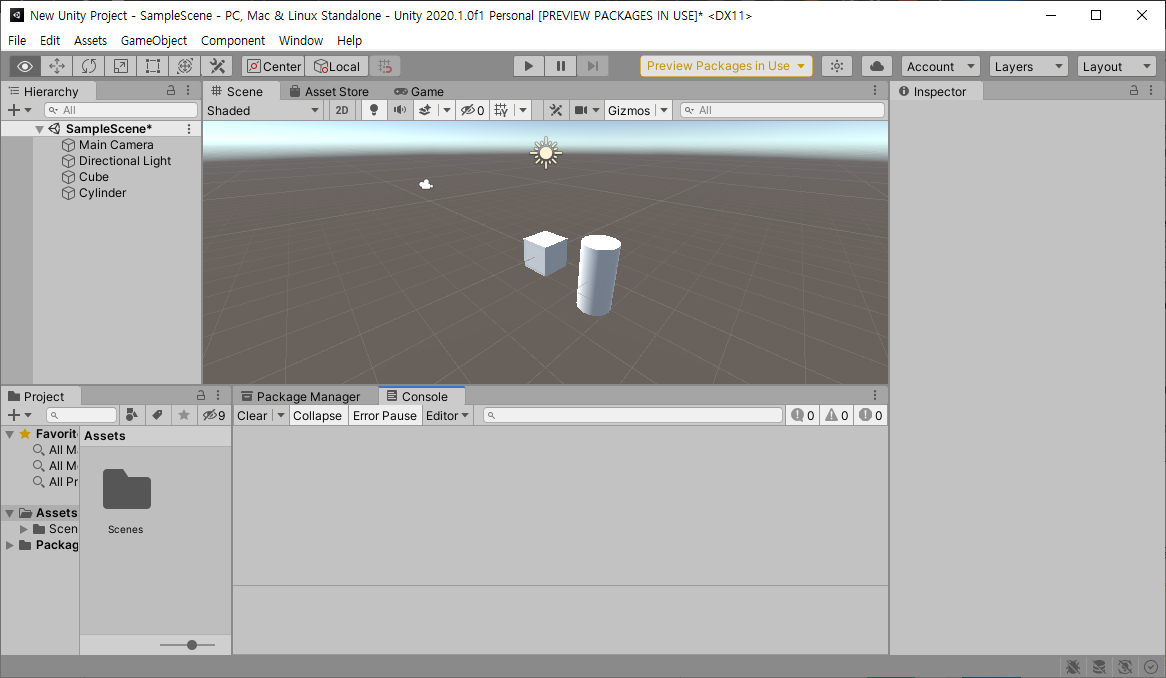Viewport: 1166px width, 678px height.
Task: Toggle scene grid visibility
Action: pyautogui.click(x=502, y=110)
